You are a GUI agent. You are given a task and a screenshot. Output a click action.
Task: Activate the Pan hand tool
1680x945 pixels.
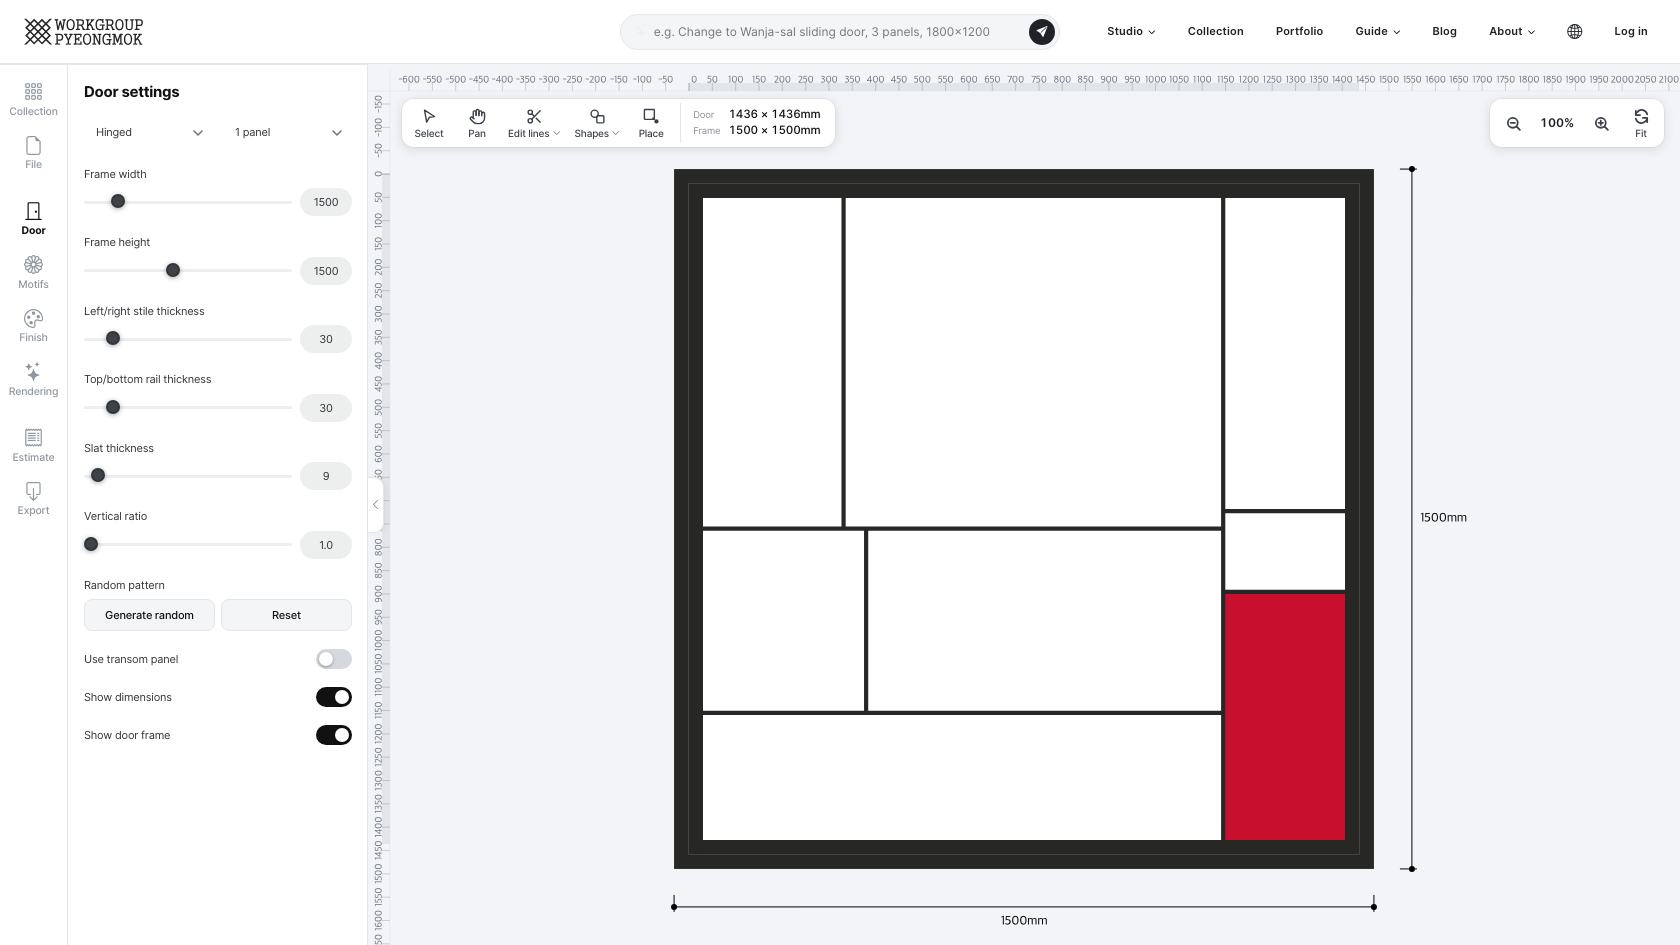tap(477, 123)
